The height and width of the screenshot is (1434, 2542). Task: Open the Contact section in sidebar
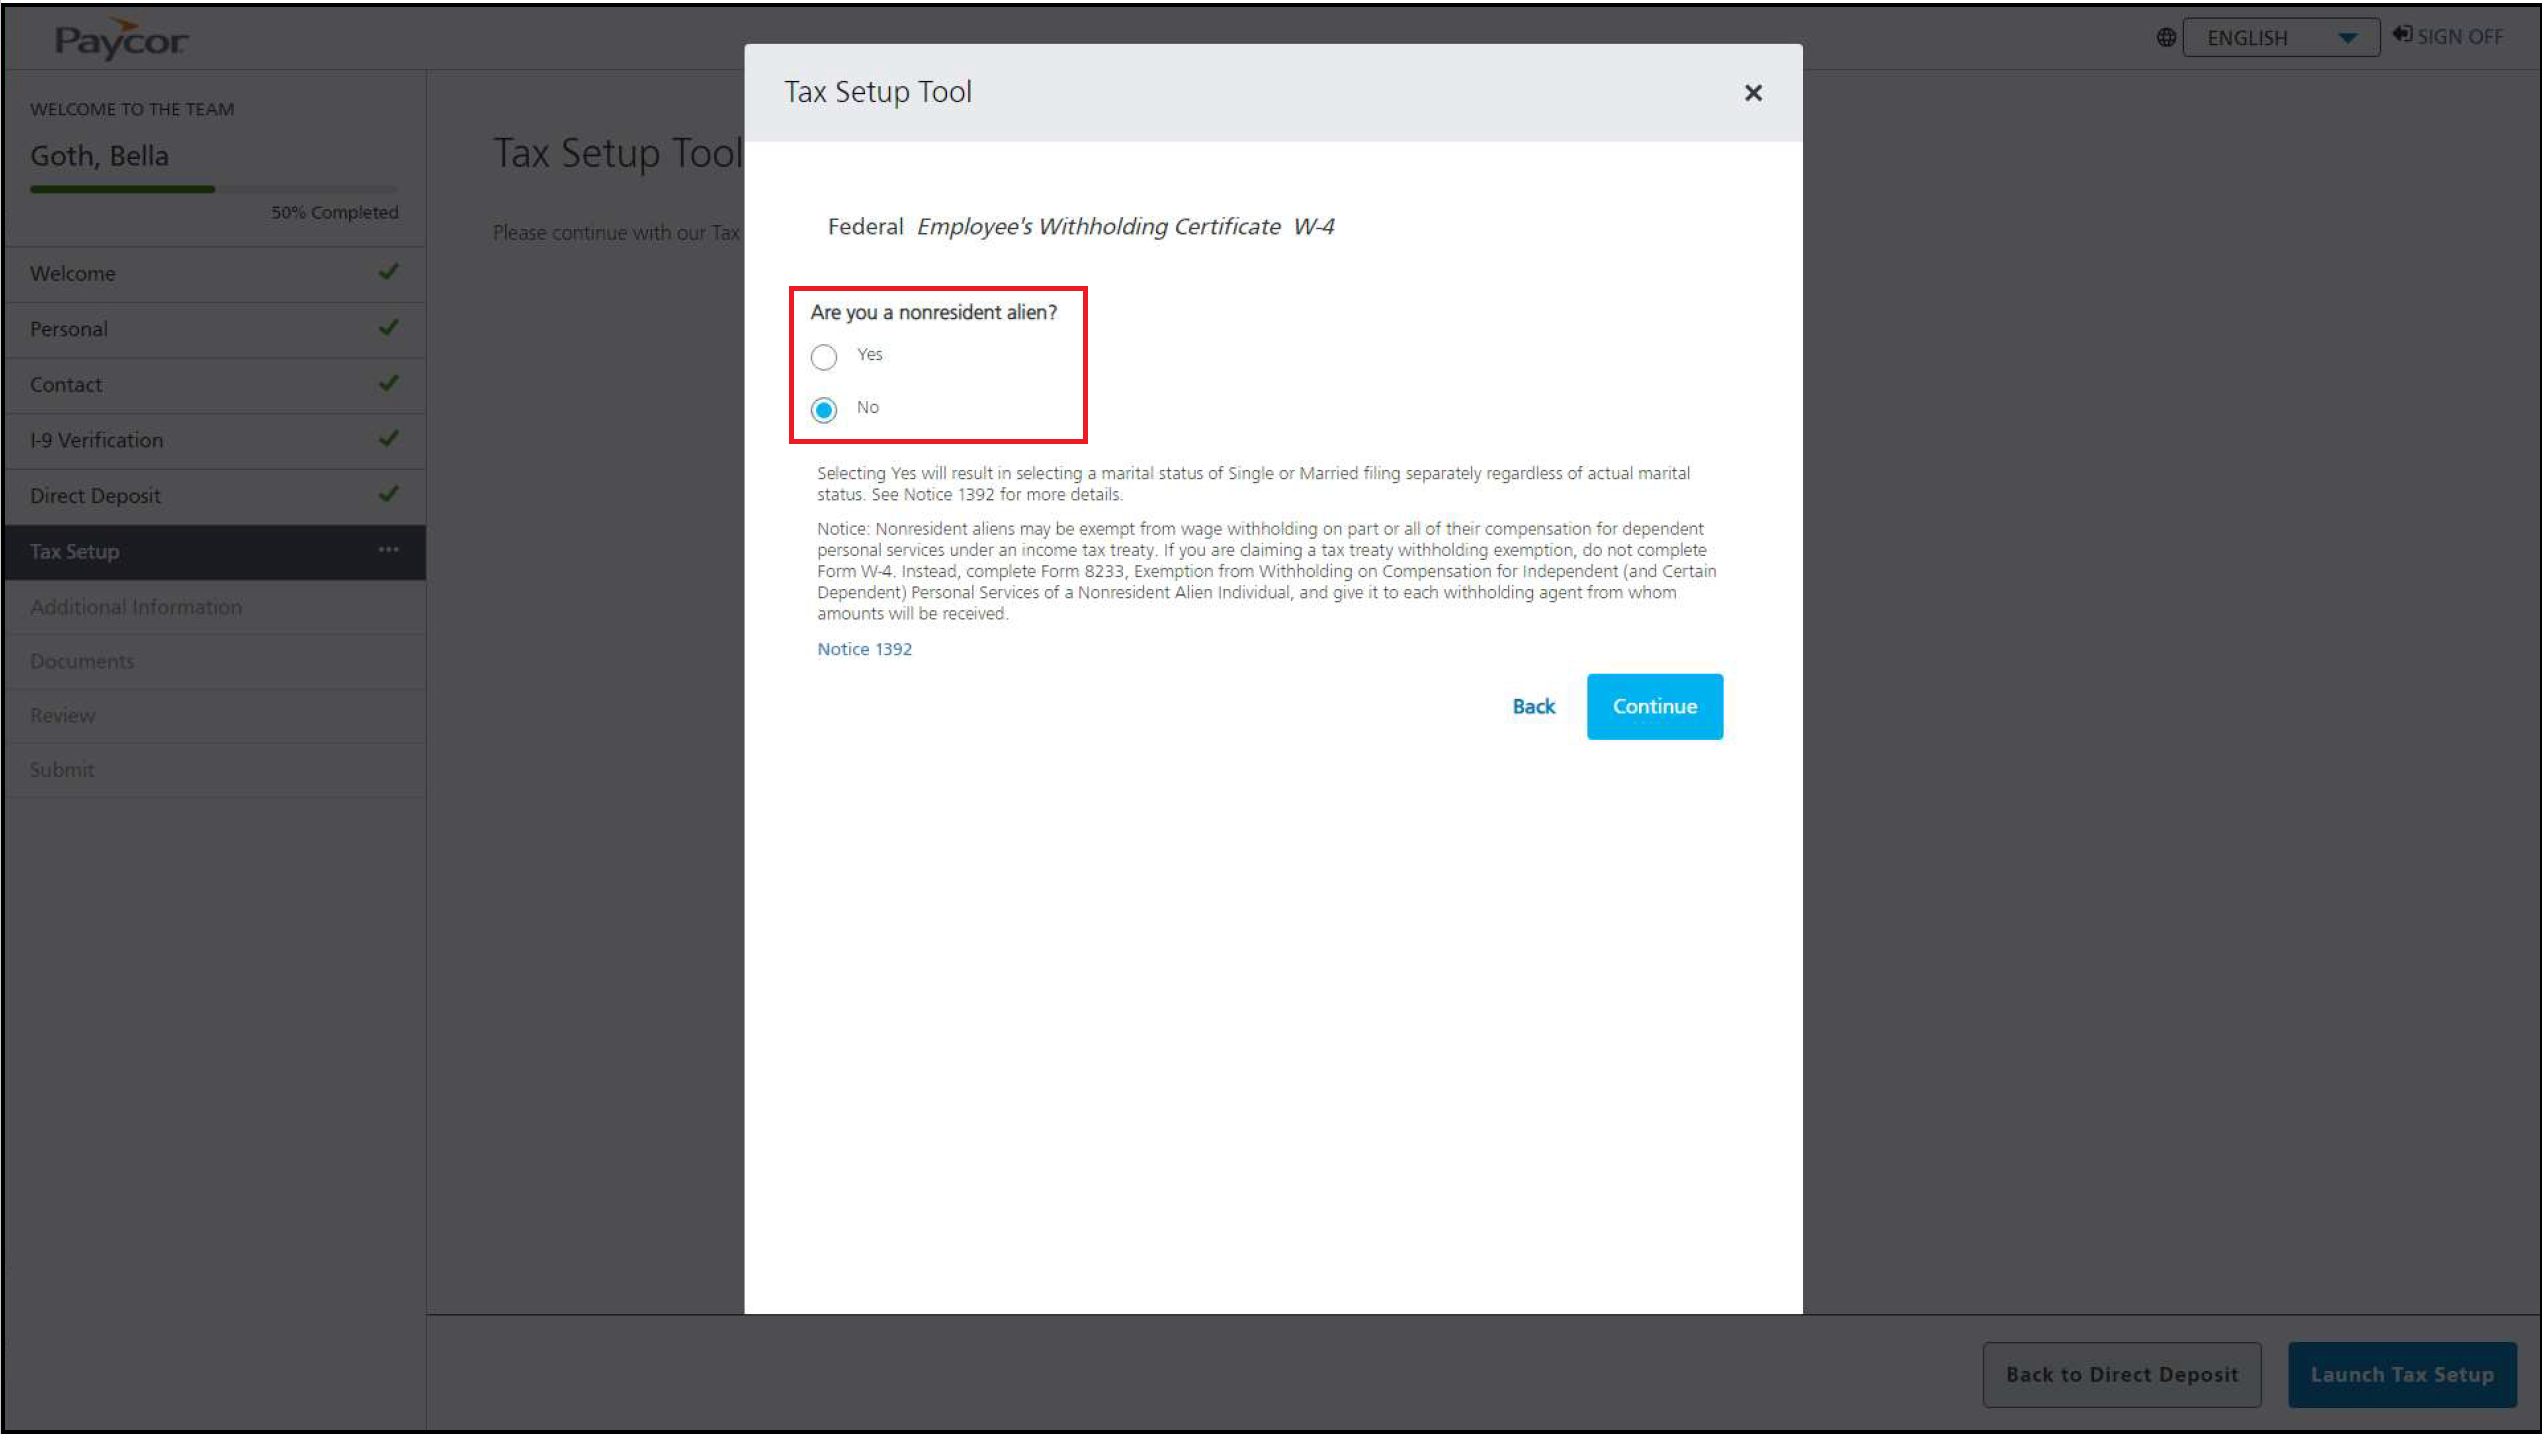[66, 385]
